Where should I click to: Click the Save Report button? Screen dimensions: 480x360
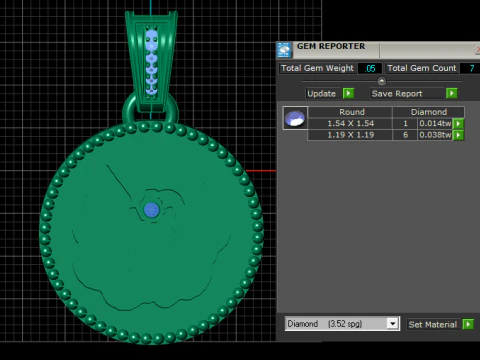[x=408, y=93]
